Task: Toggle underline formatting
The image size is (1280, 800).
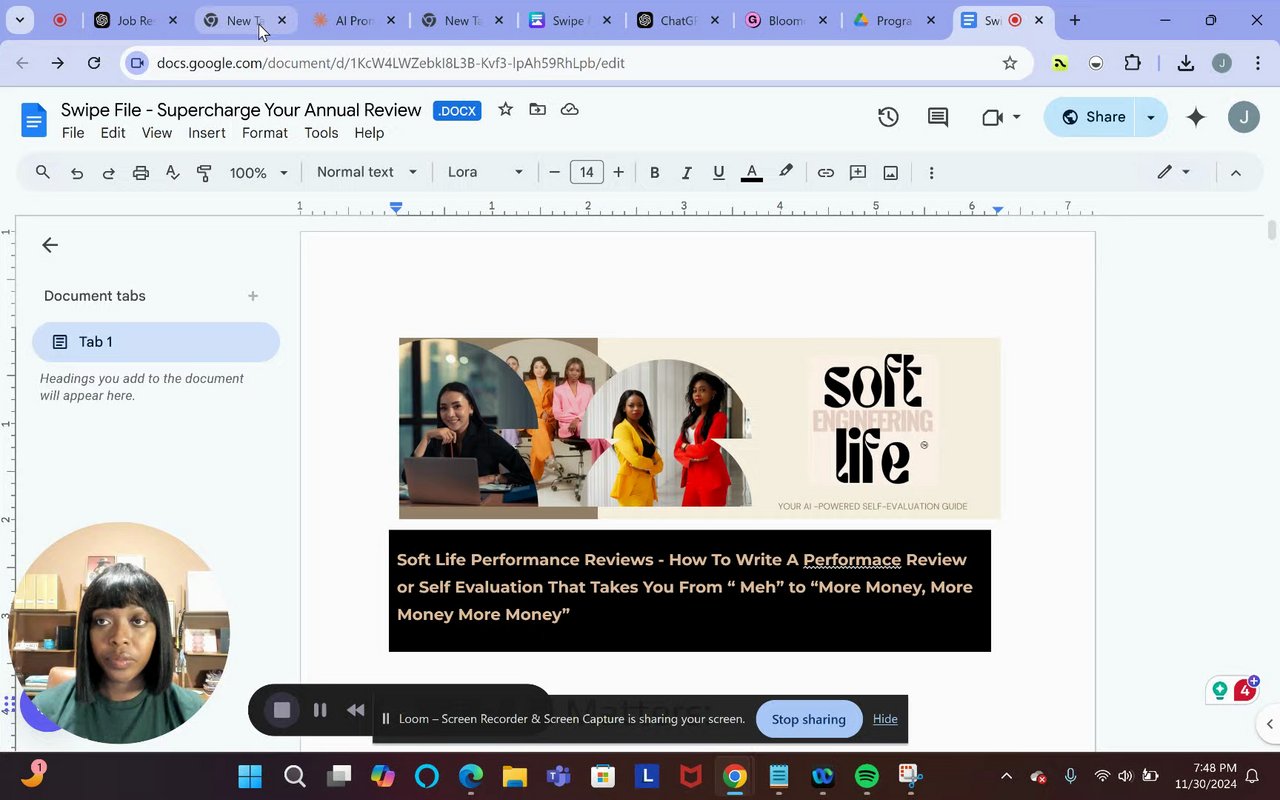Action: (x=718, y=173)
